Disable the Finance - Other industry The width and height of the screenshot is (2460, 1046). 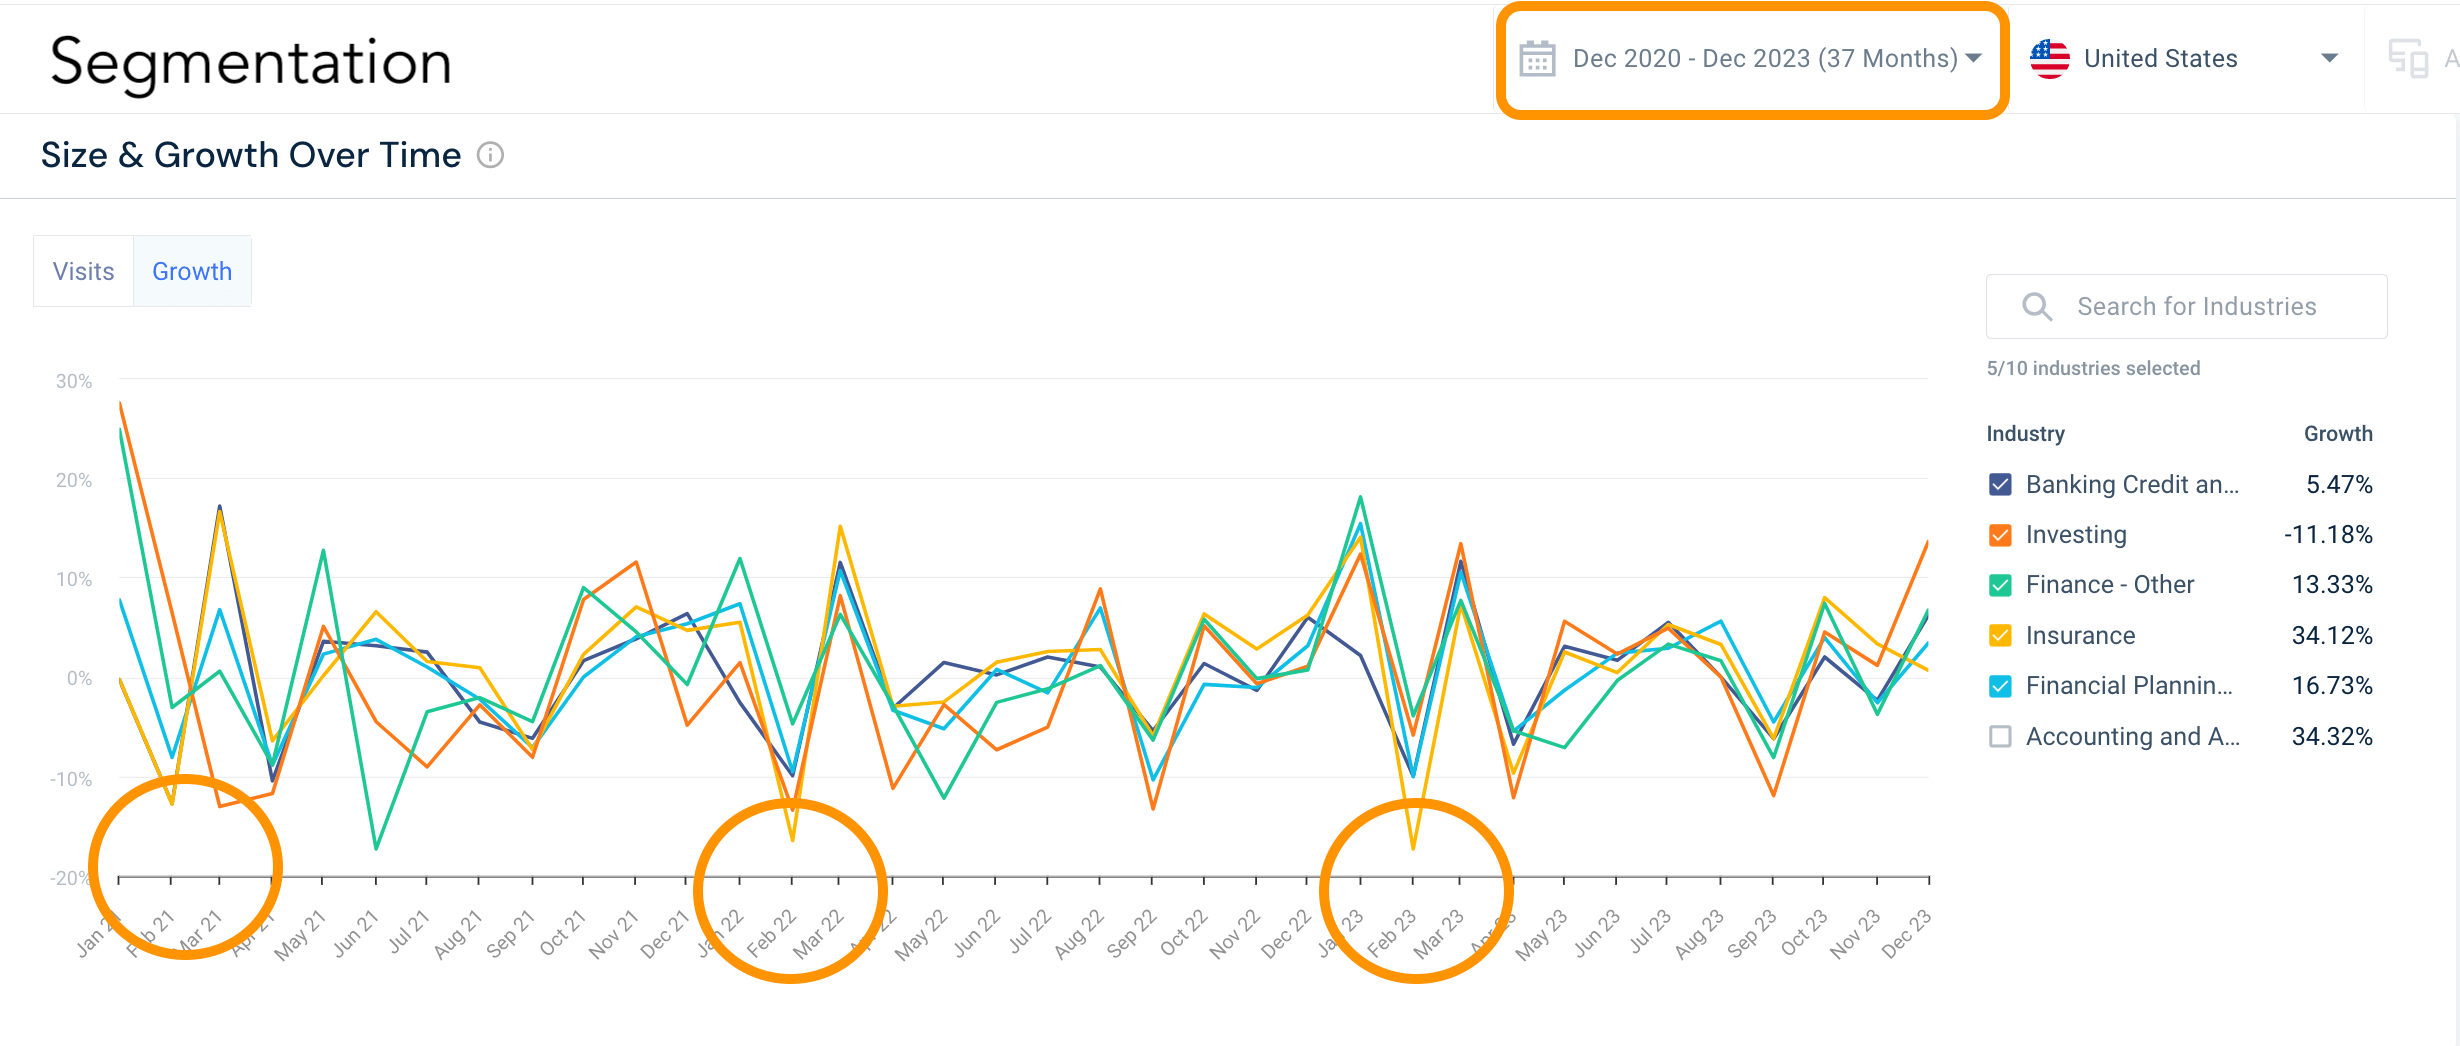coord(2001,585)
